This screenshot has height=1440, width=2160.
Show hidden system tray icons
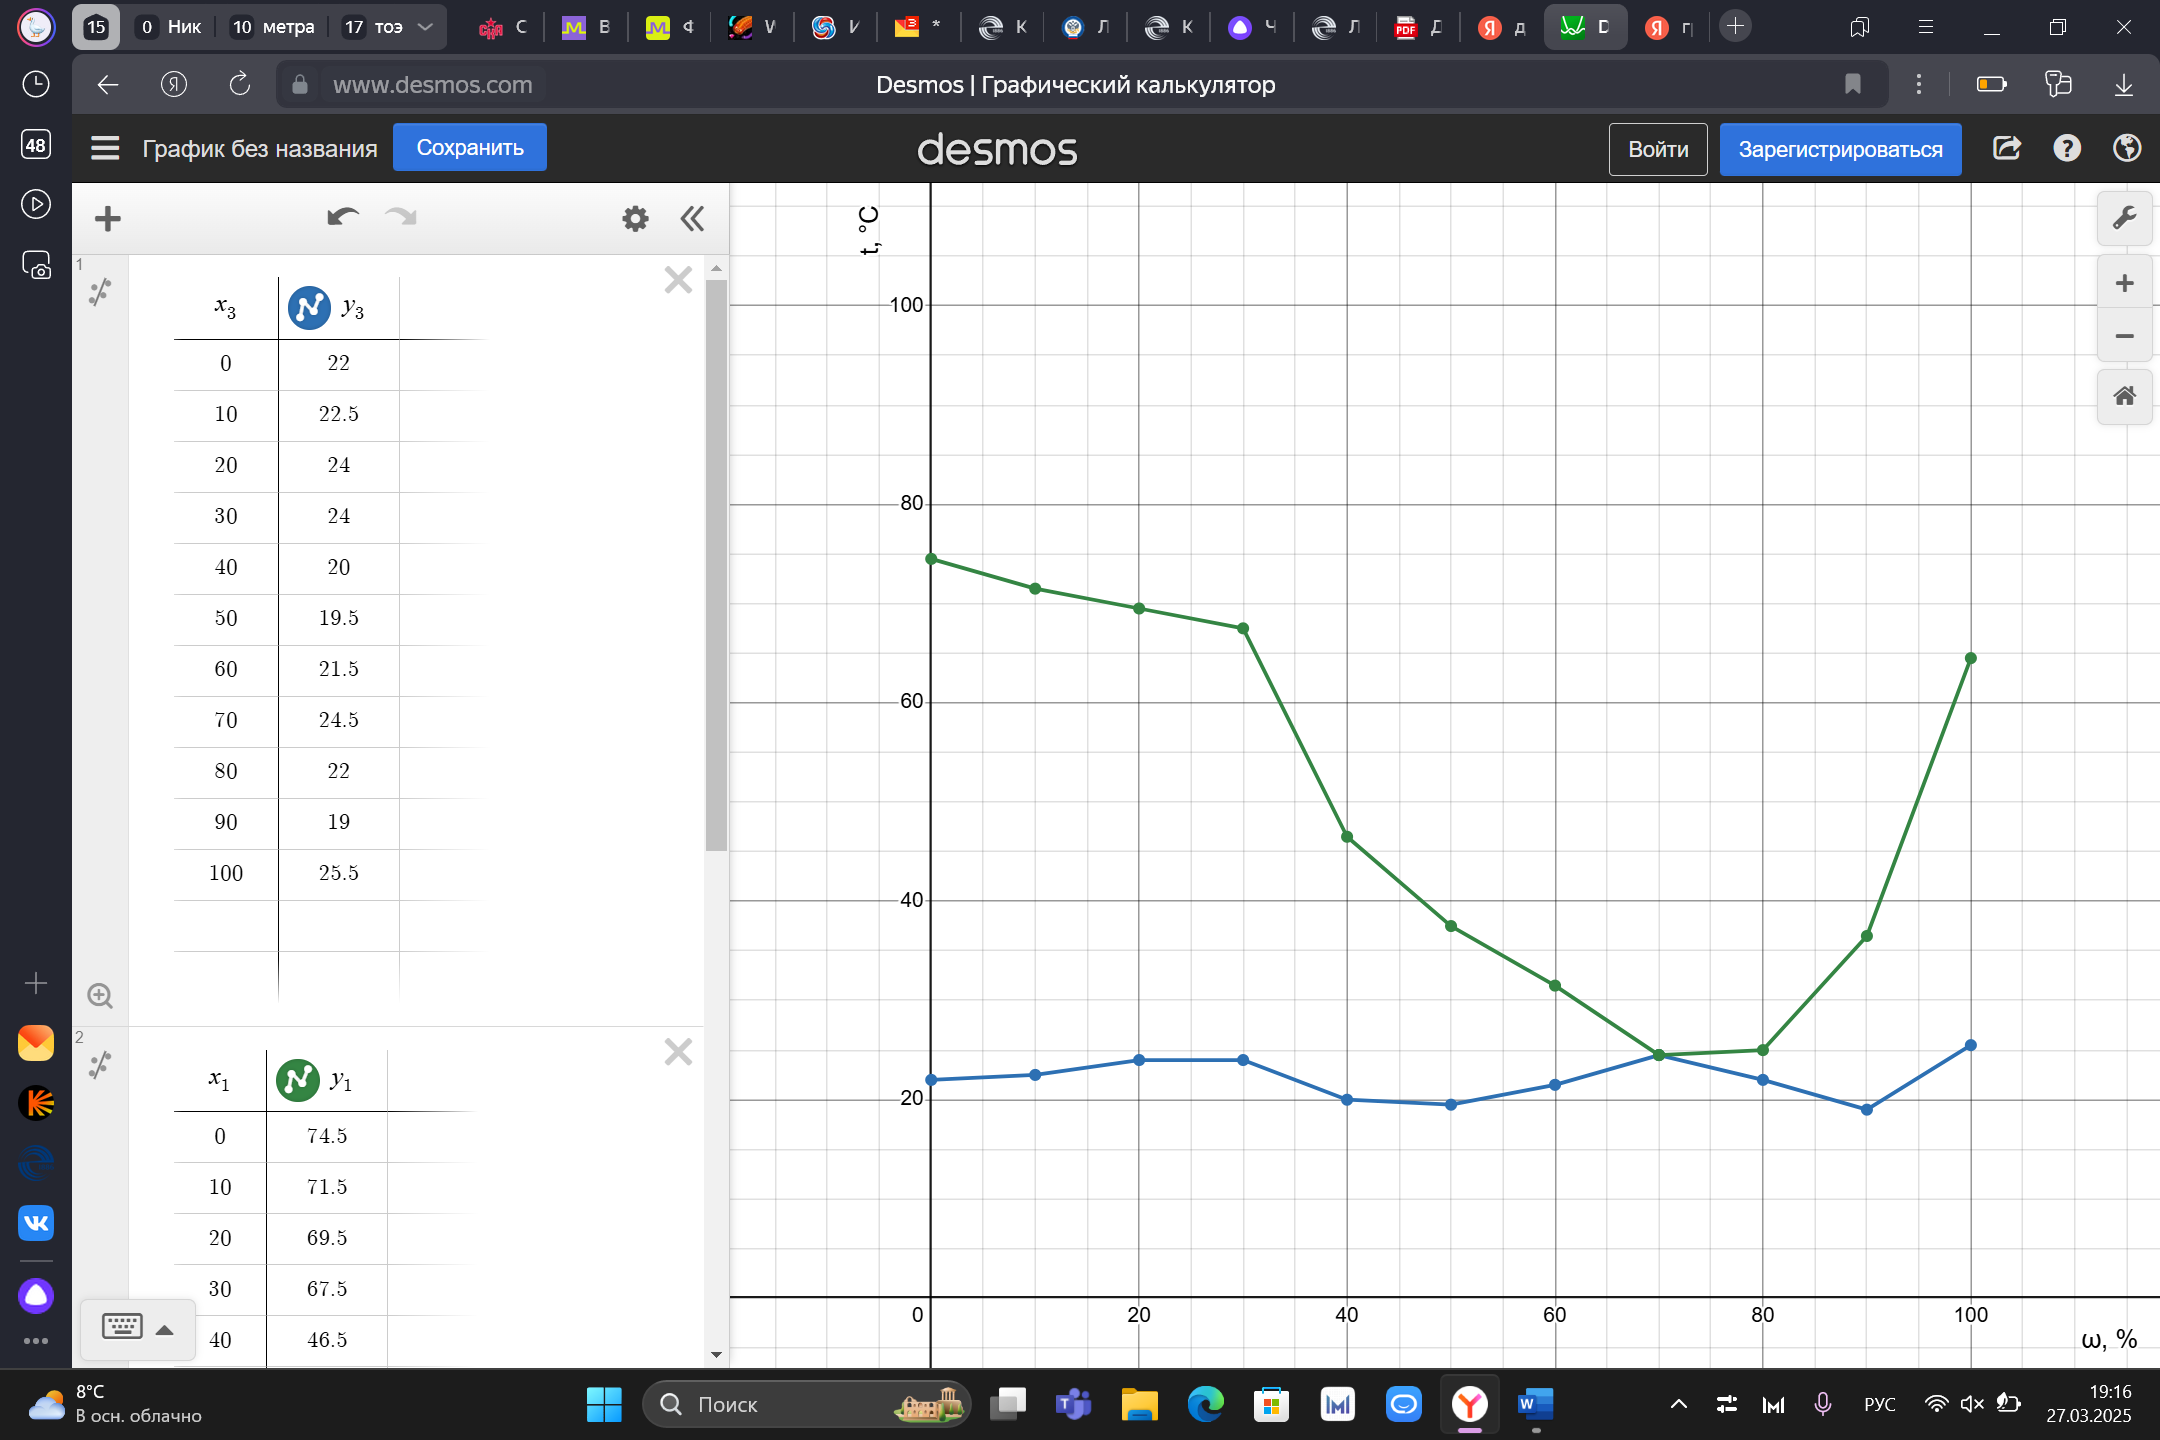(1679, 1405)
